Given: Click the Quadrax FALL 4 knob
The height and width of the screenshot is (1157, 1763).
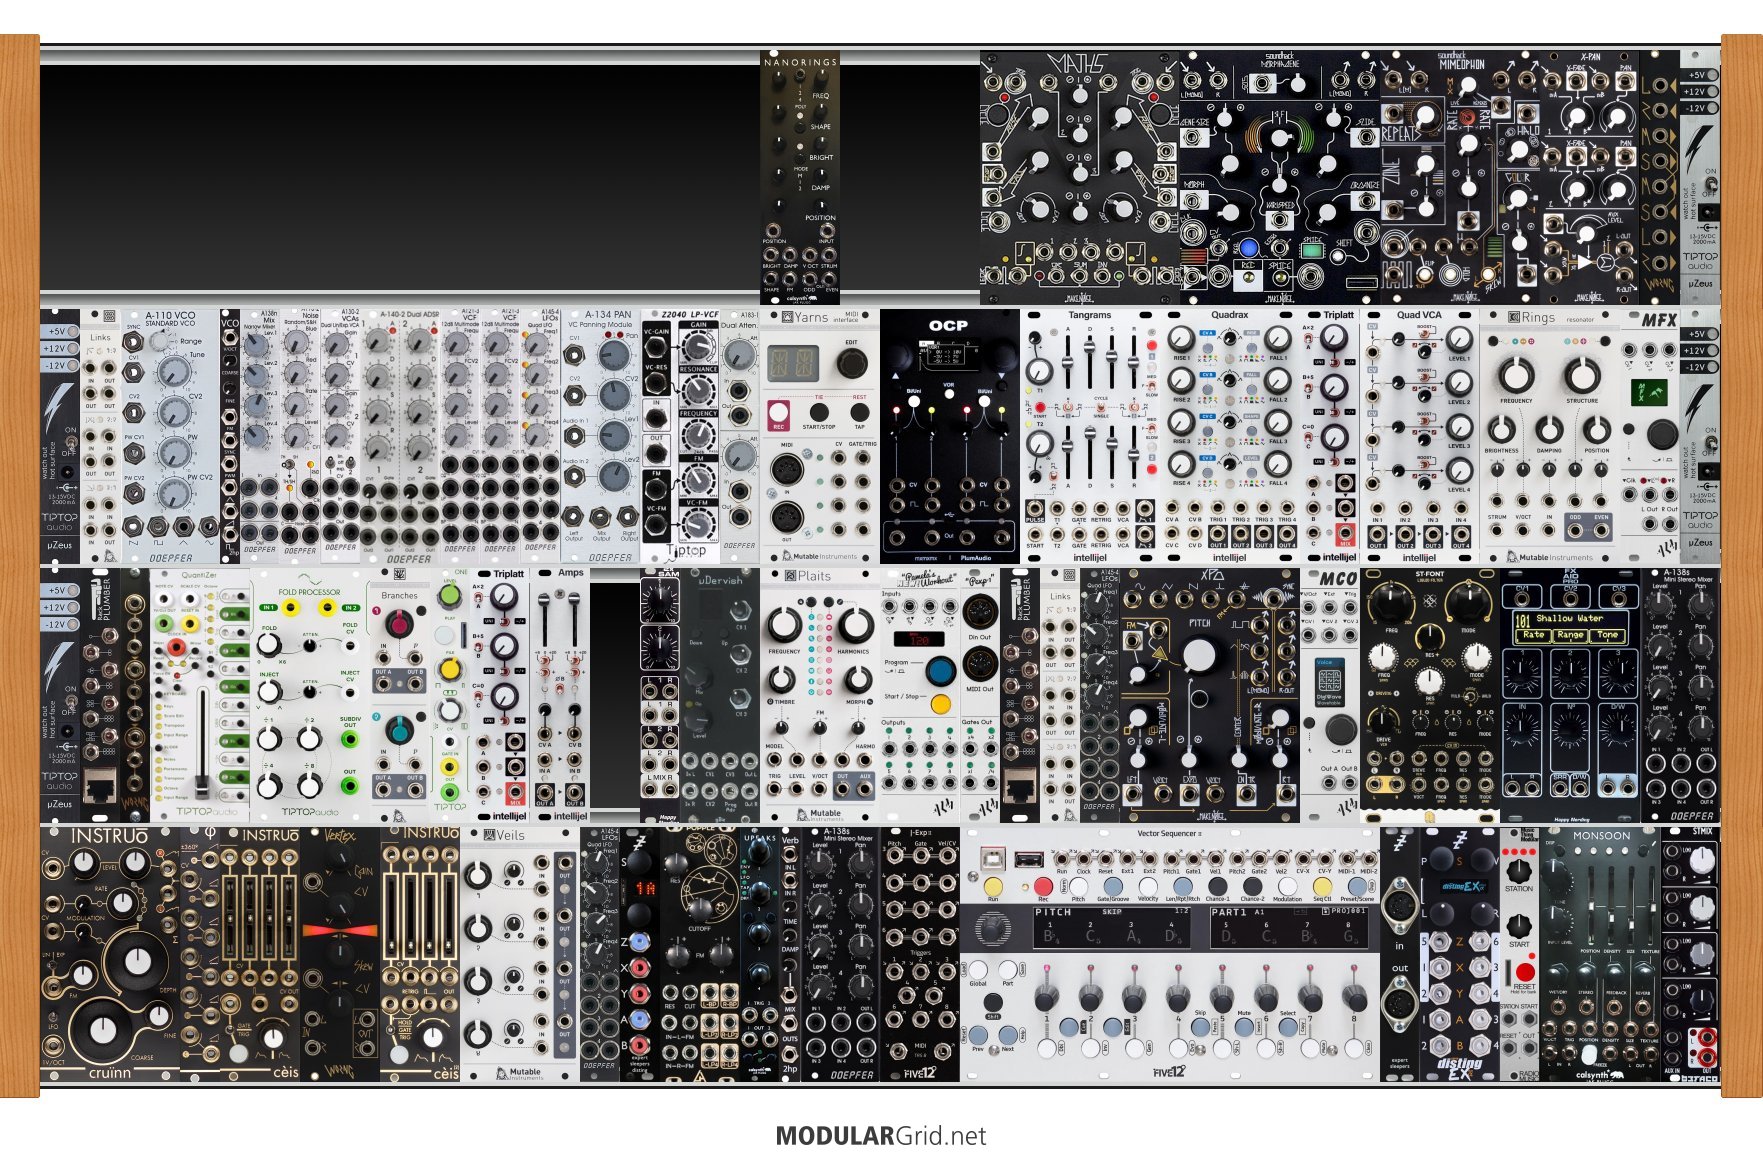Looking at the screenshot, I should coord(1278,465).
